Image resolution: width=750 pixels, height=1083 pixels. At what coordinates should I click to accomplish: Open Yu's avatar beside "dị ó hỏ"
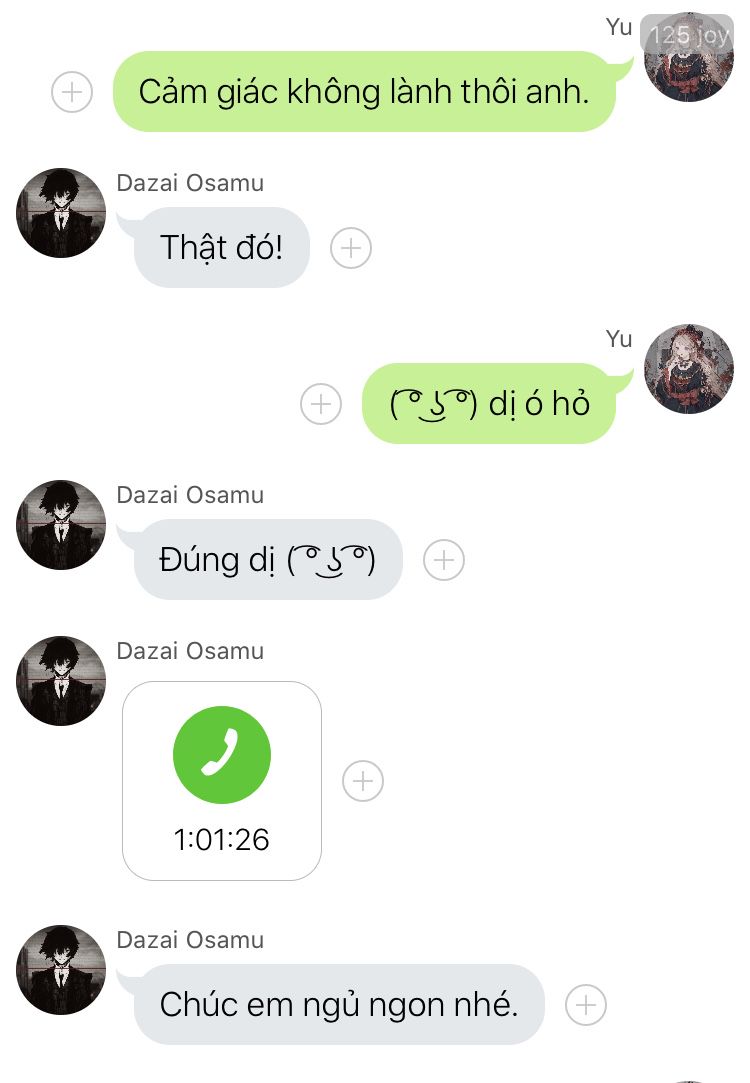coord(689,369)
